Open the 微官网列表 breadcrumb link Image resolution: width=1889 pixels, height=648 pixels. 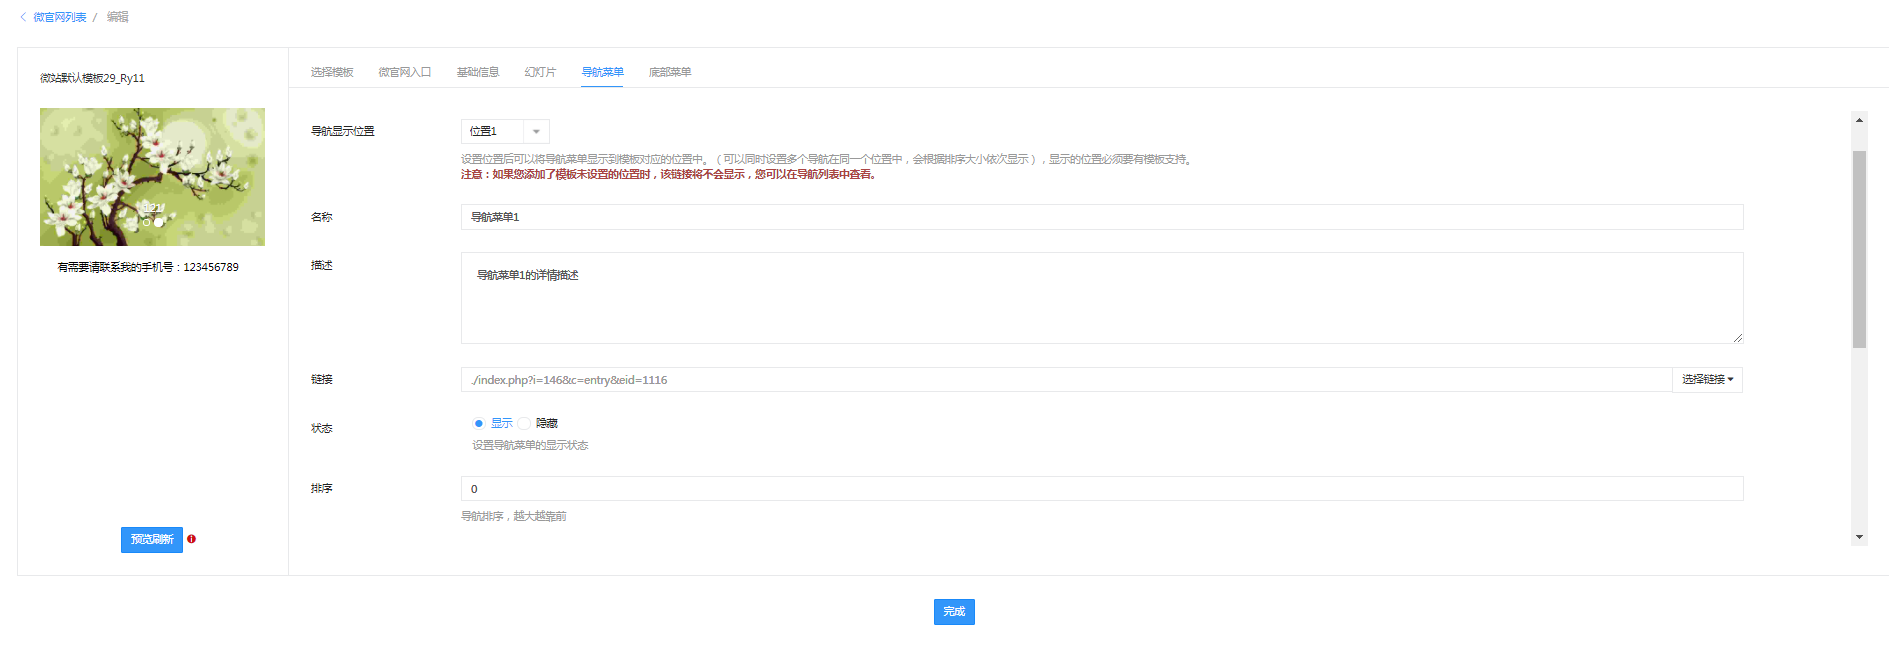point(60,17)
